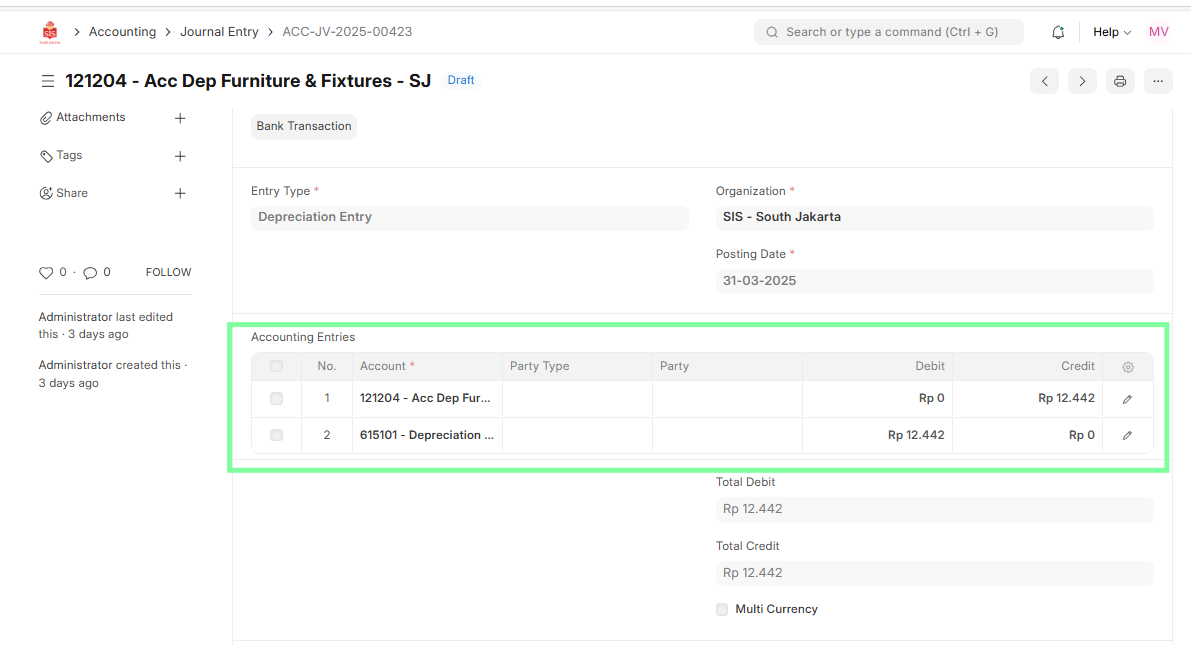Go to the previous document arrow

pyautogui.click(x=1045, y=81)
